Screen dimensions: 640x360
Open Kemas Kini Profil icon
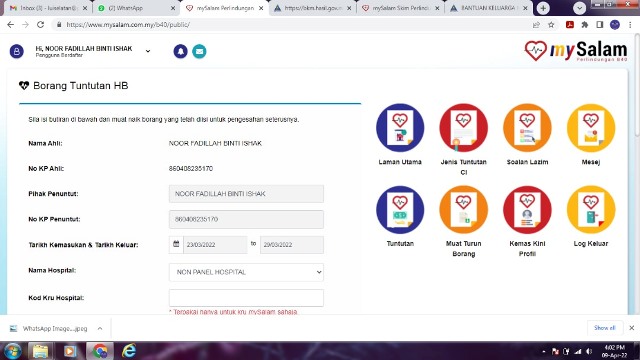527,210
